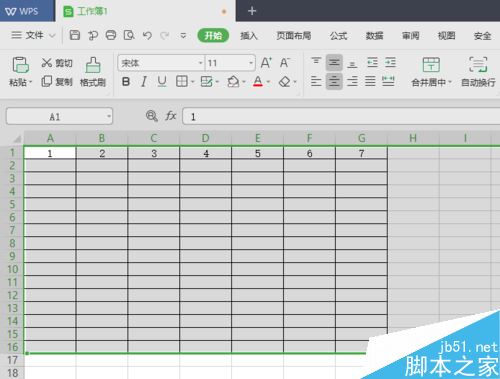The width and height of the screenshot is (500, 379).
Task: Click the fill color bucket icon
Action: pos(233,81)
